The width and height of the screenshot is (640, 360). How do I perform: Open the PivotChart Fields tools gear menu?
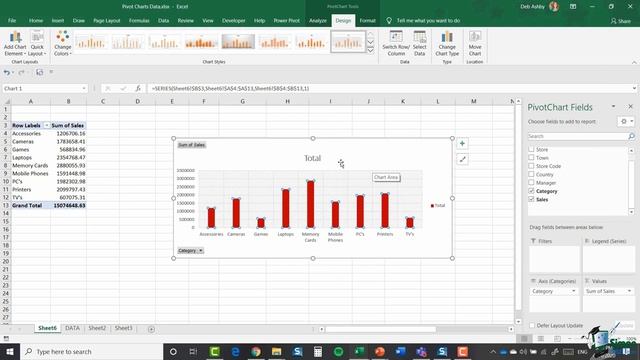[x=626, y=121]
